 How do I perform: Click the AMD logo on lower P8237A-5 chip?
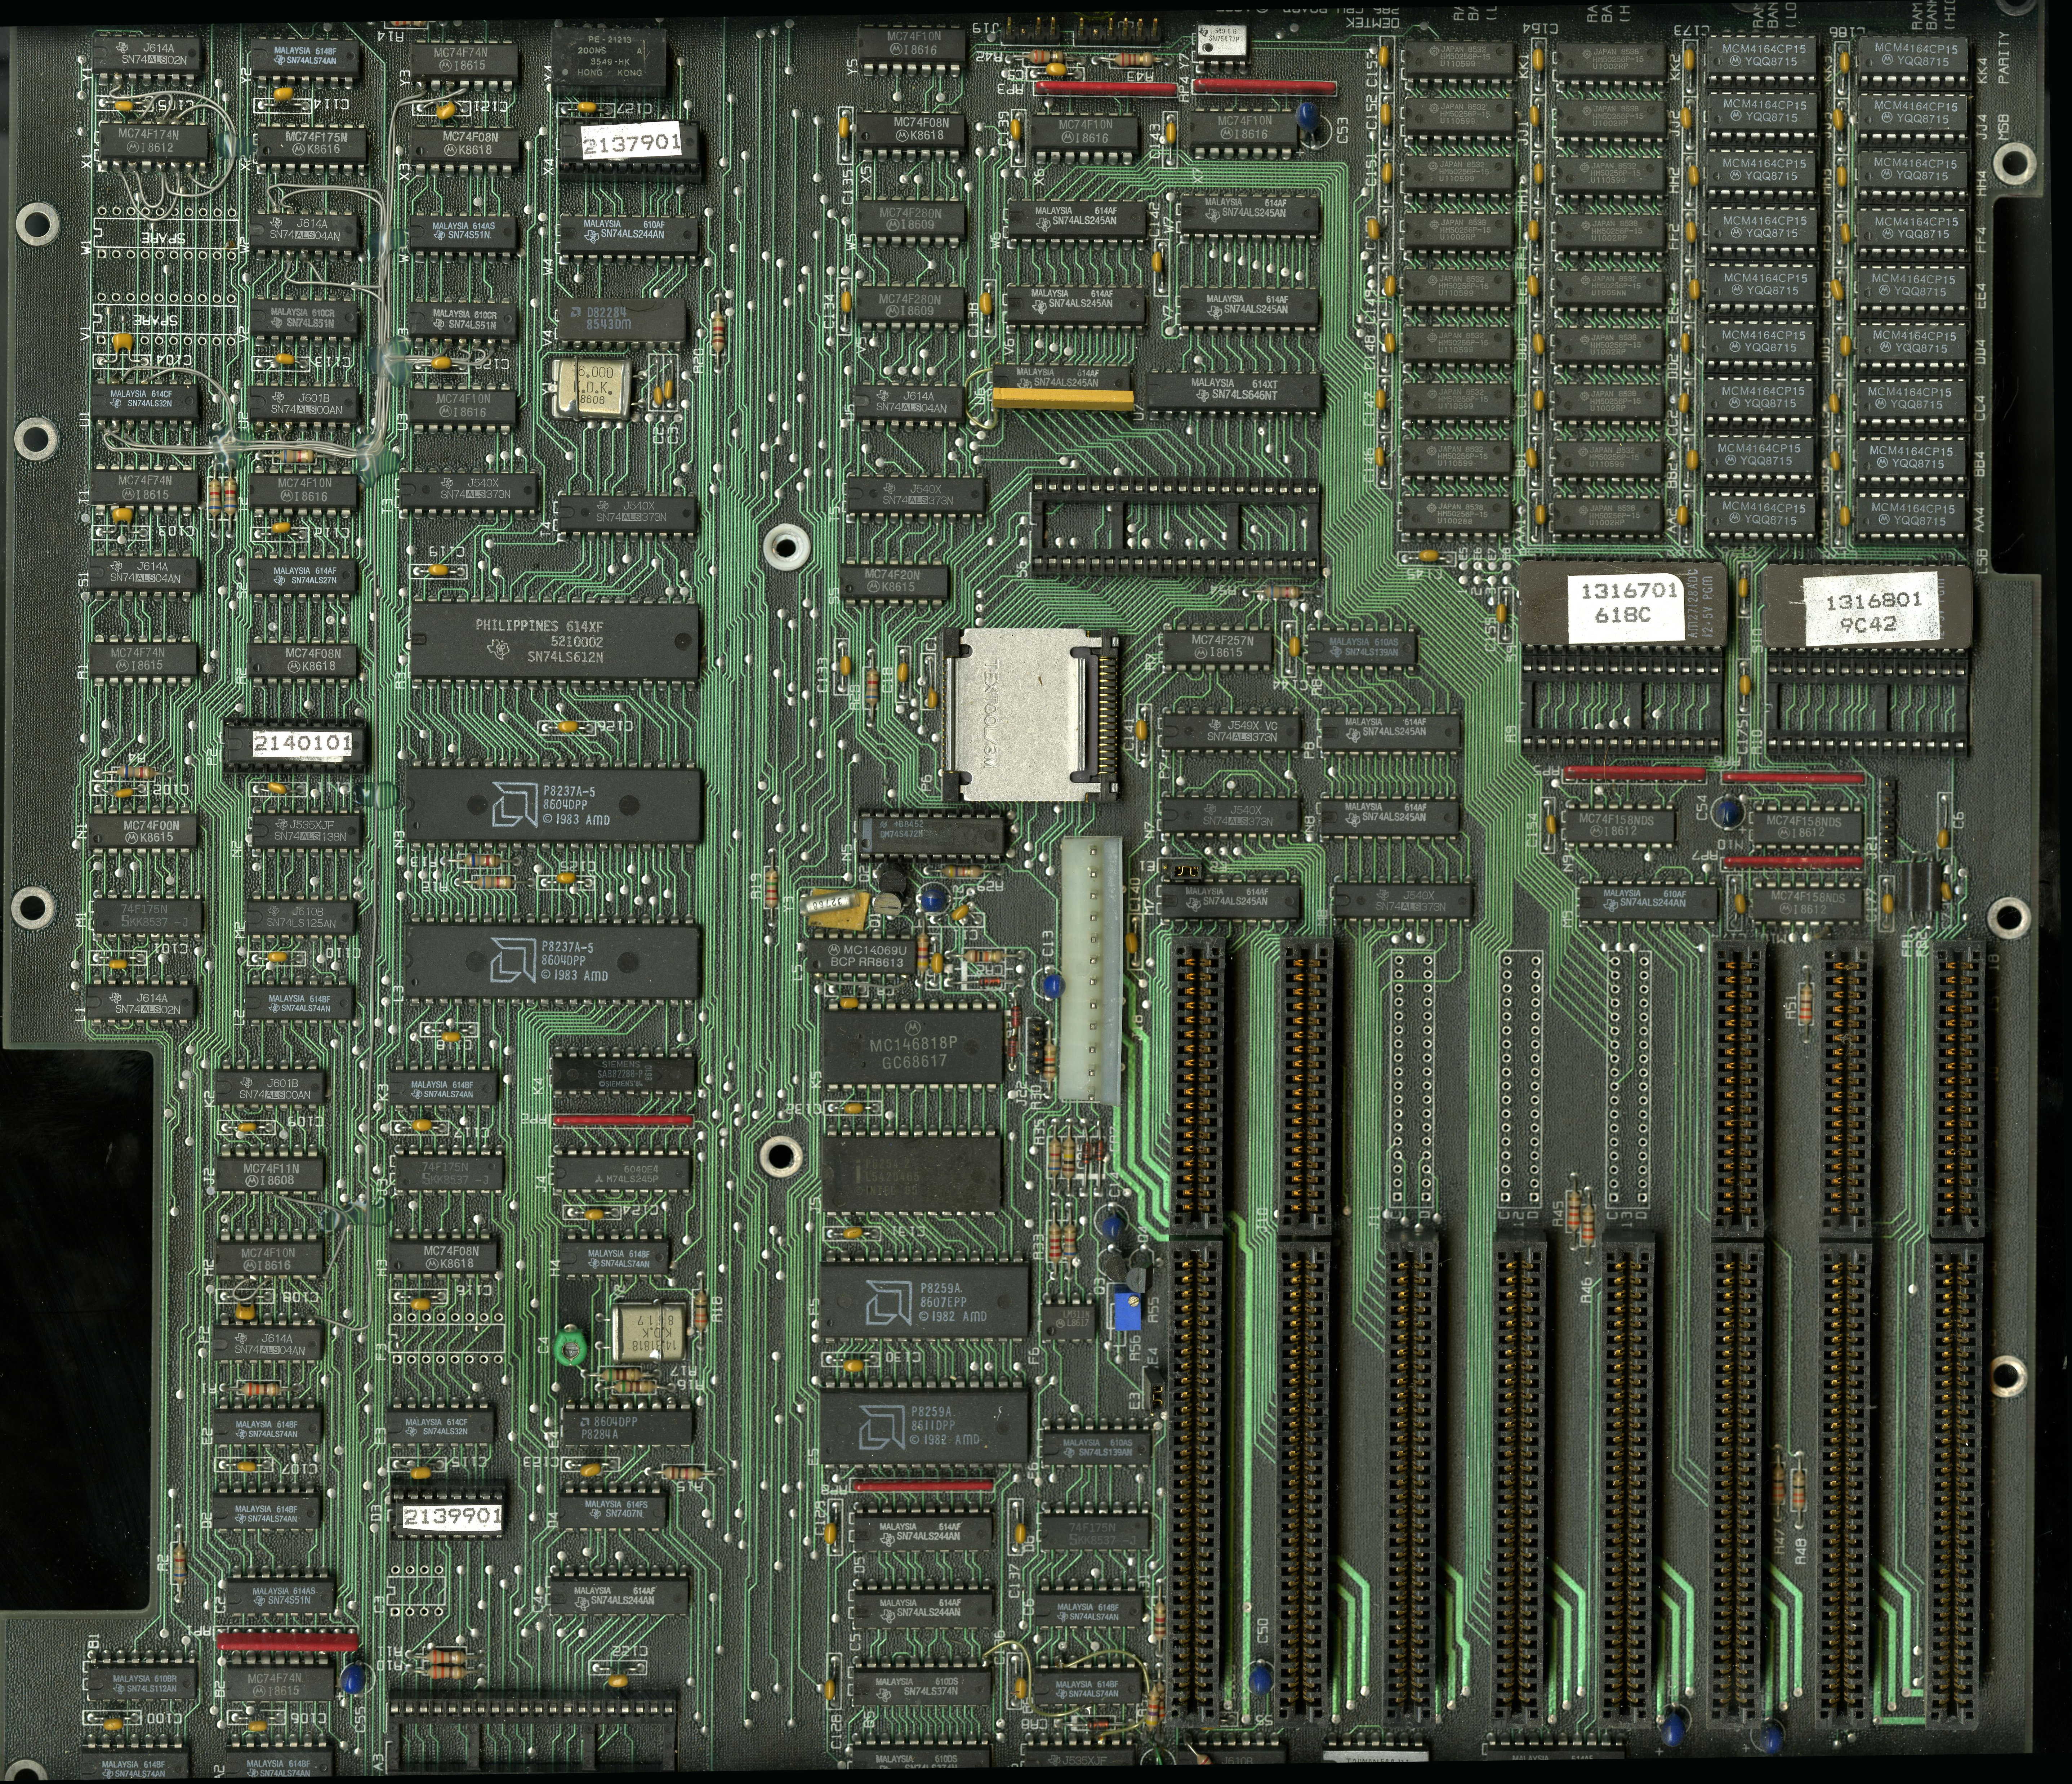click(513, 960)
